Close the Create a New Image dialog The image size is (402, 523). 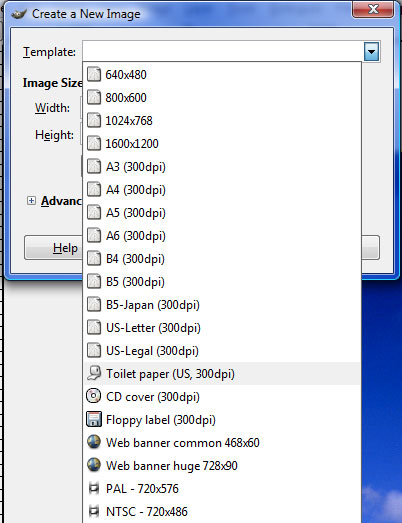[x=373, y=9]
